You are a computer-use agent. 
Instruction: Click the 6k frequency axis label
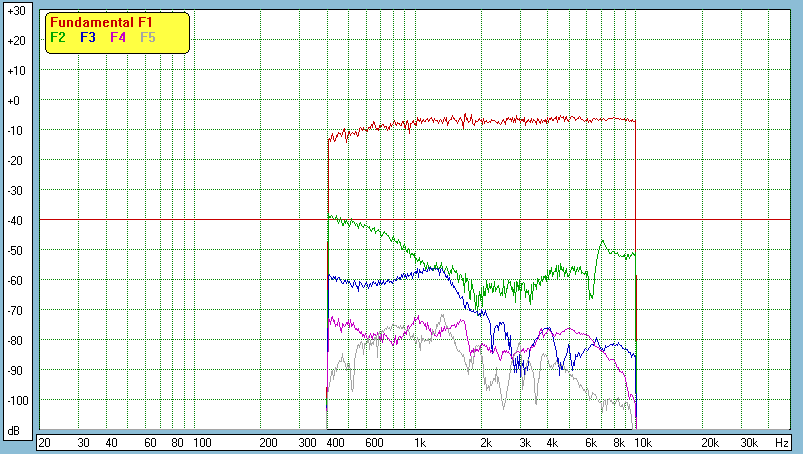[x=591, y=442]
